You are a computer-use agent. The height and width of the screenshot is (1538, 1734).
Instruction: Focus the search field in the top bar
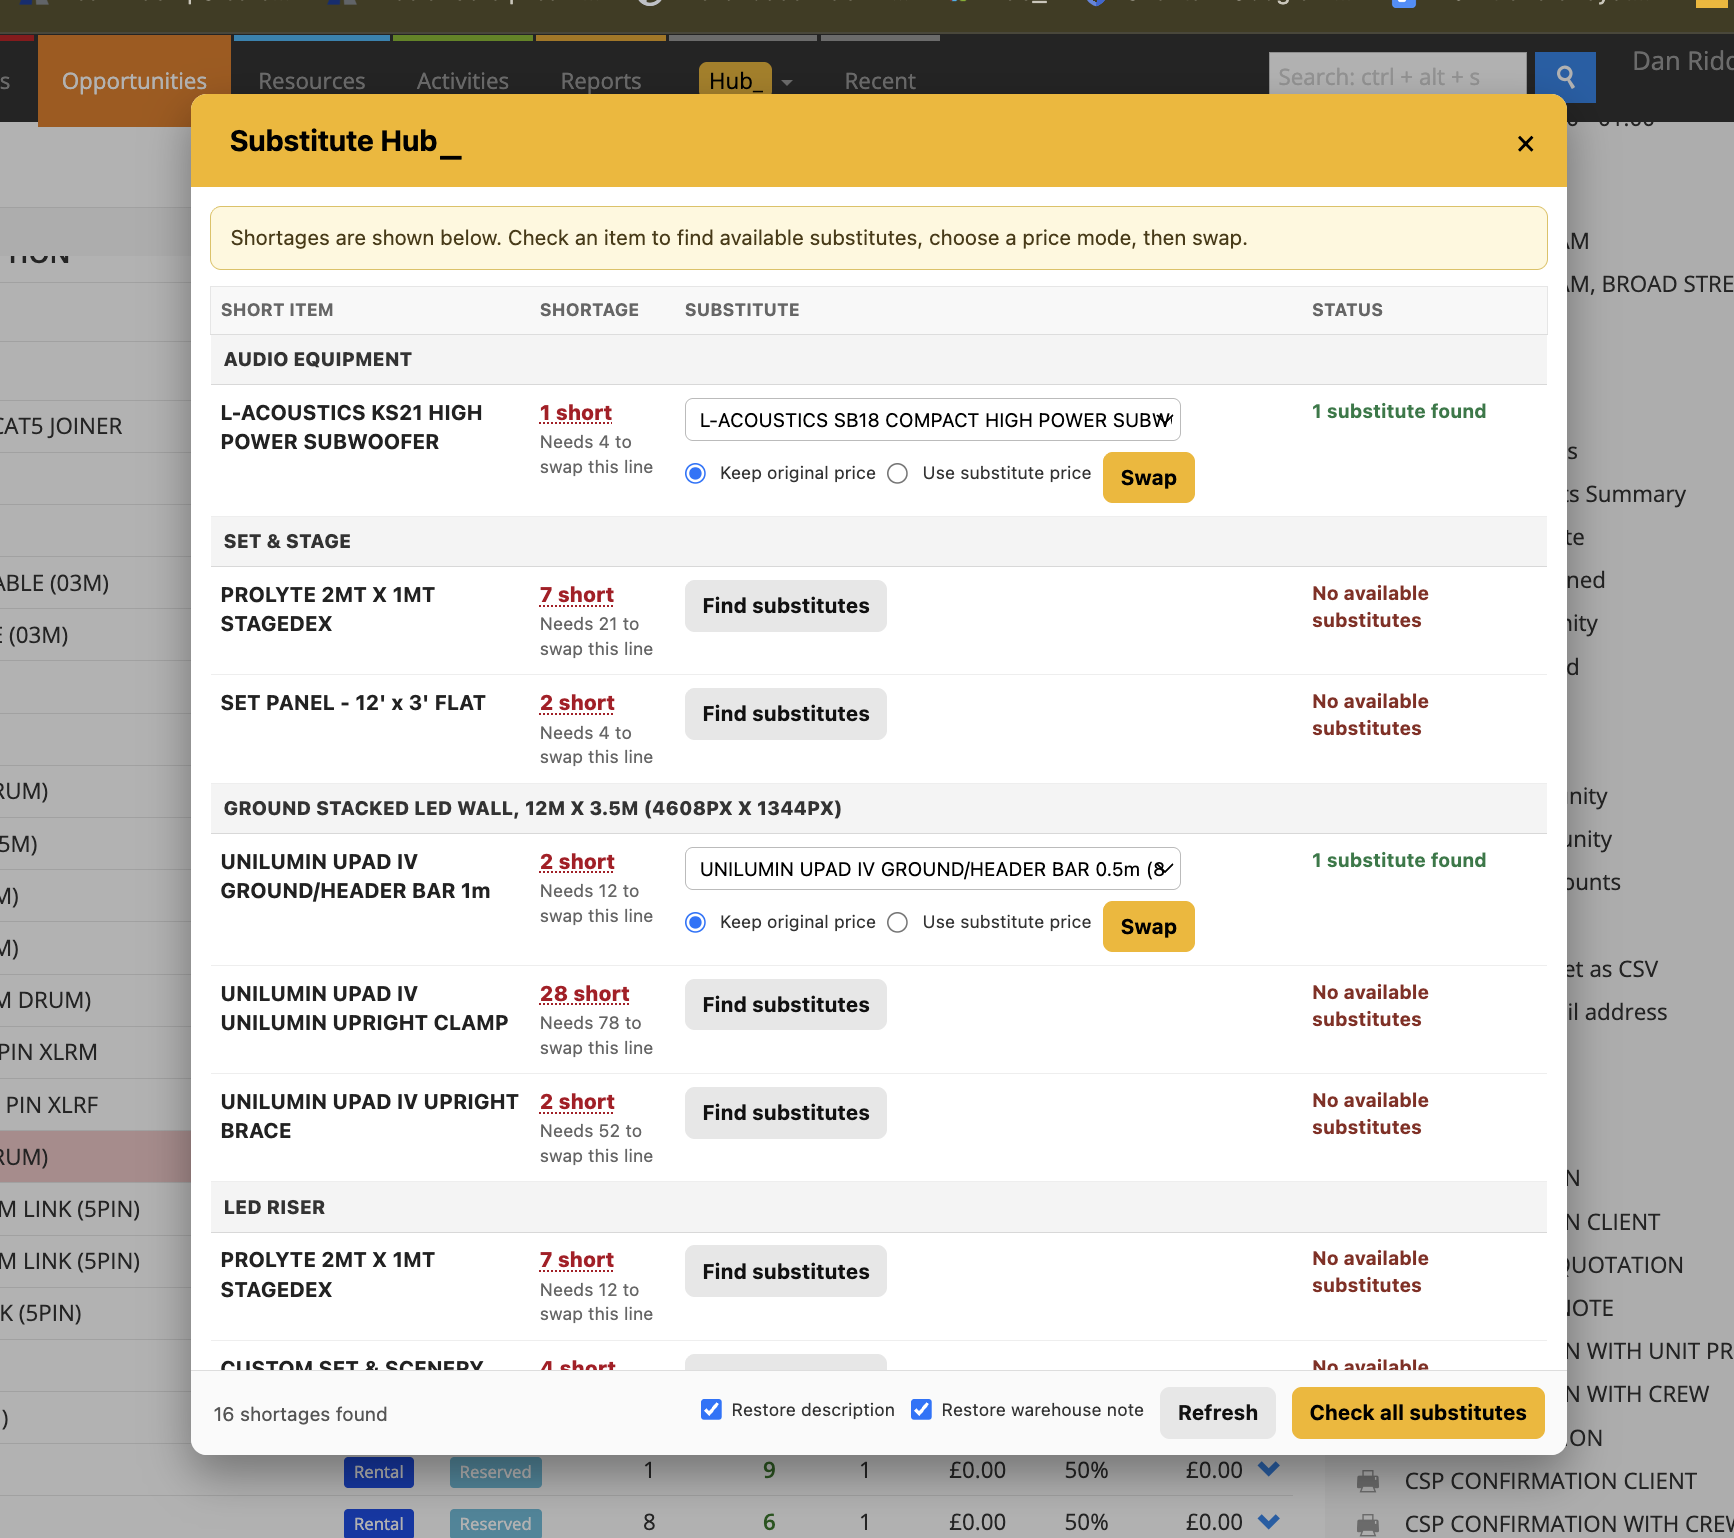(1397, 77)
